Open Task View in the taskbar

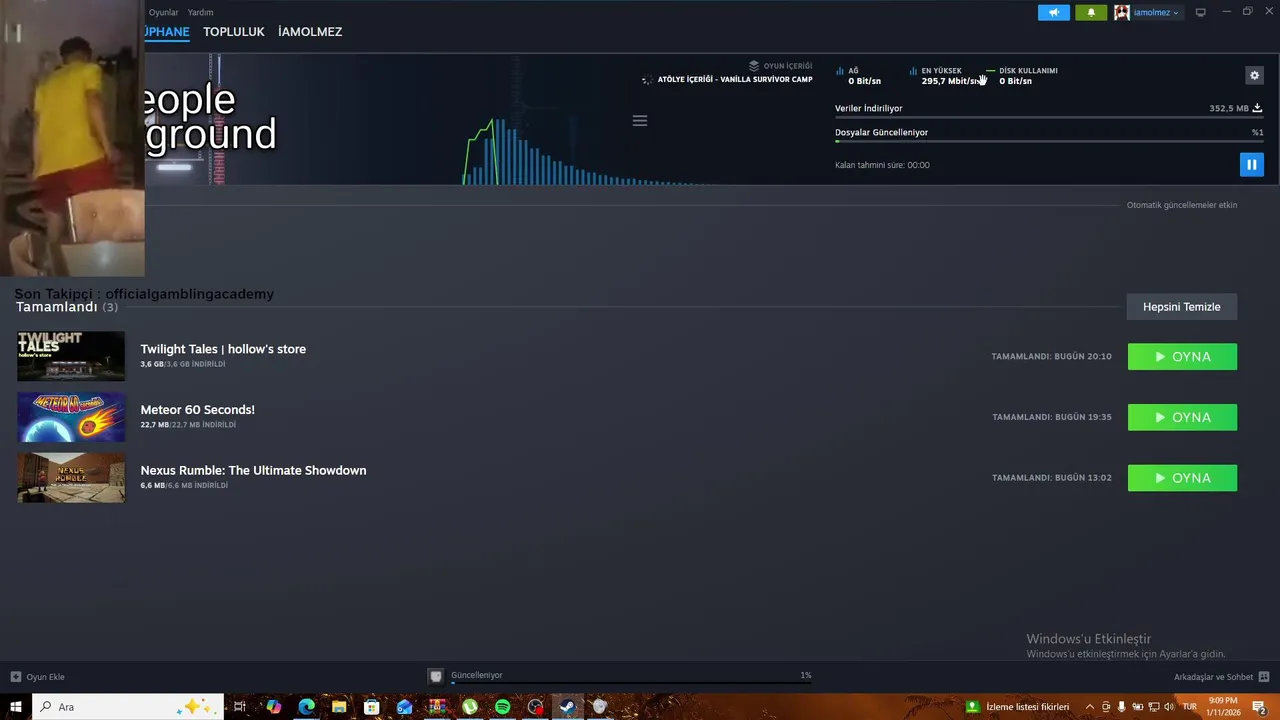click(240, 707)
